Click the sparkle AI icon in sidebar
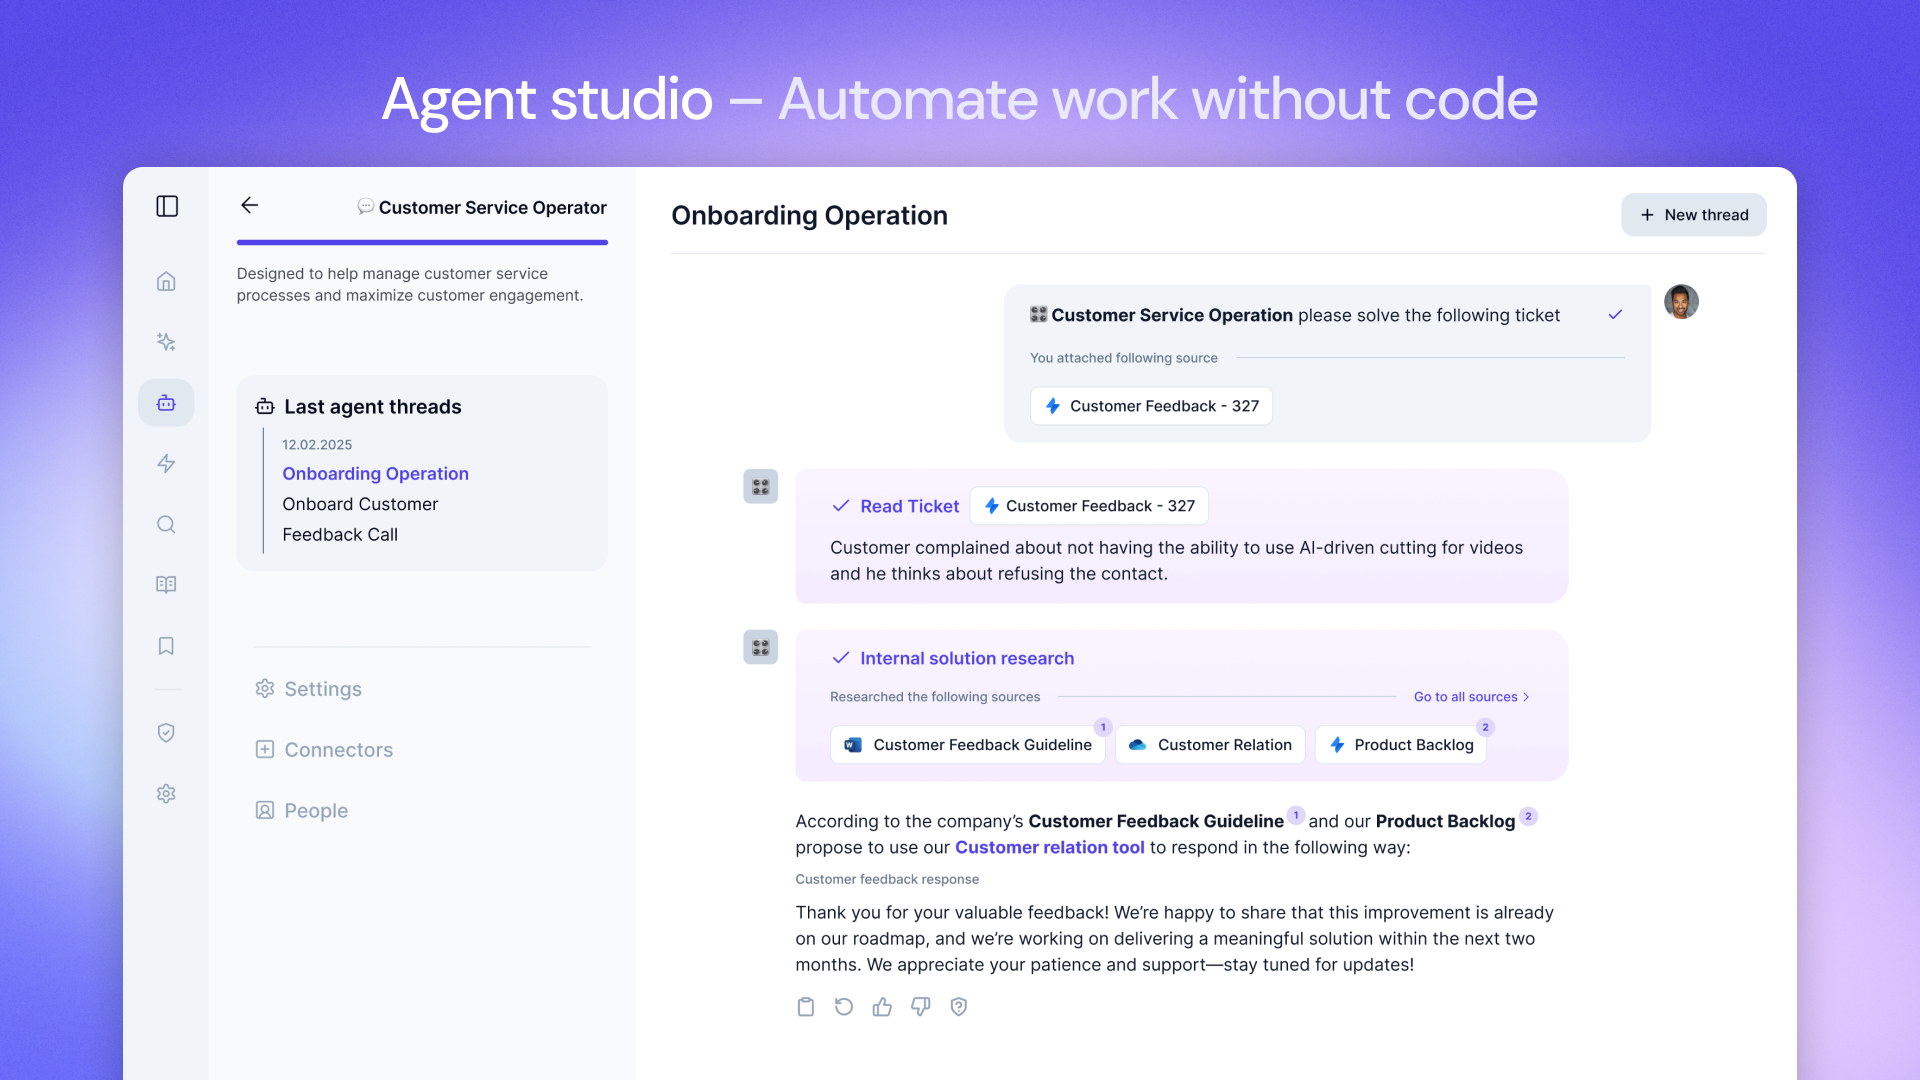Viewport: 1920px width, 1080px height. point(166,342)
